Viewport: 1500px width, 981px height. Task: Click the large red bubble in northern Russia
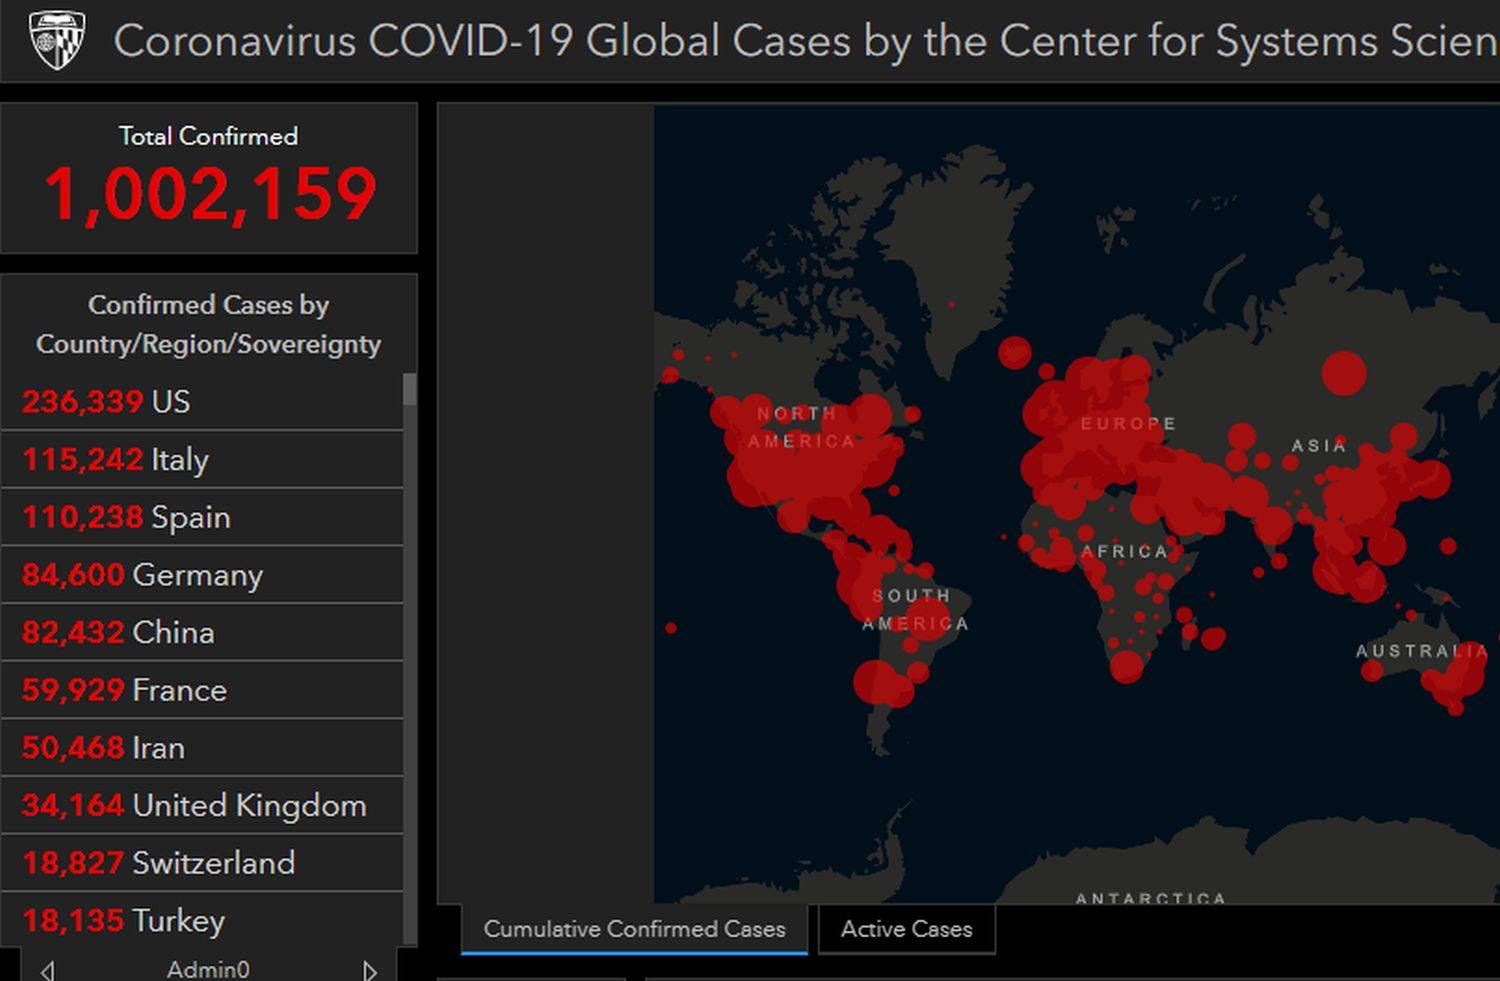coord(1342,372)
